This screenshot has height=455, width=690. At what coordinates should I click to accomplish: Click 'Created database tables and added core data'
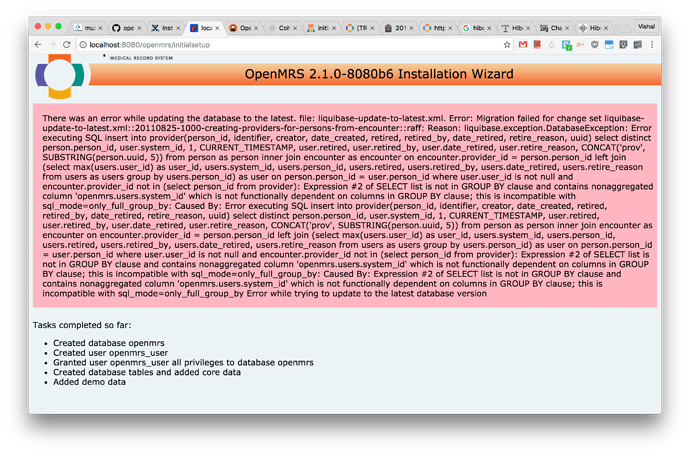[147, 372]
